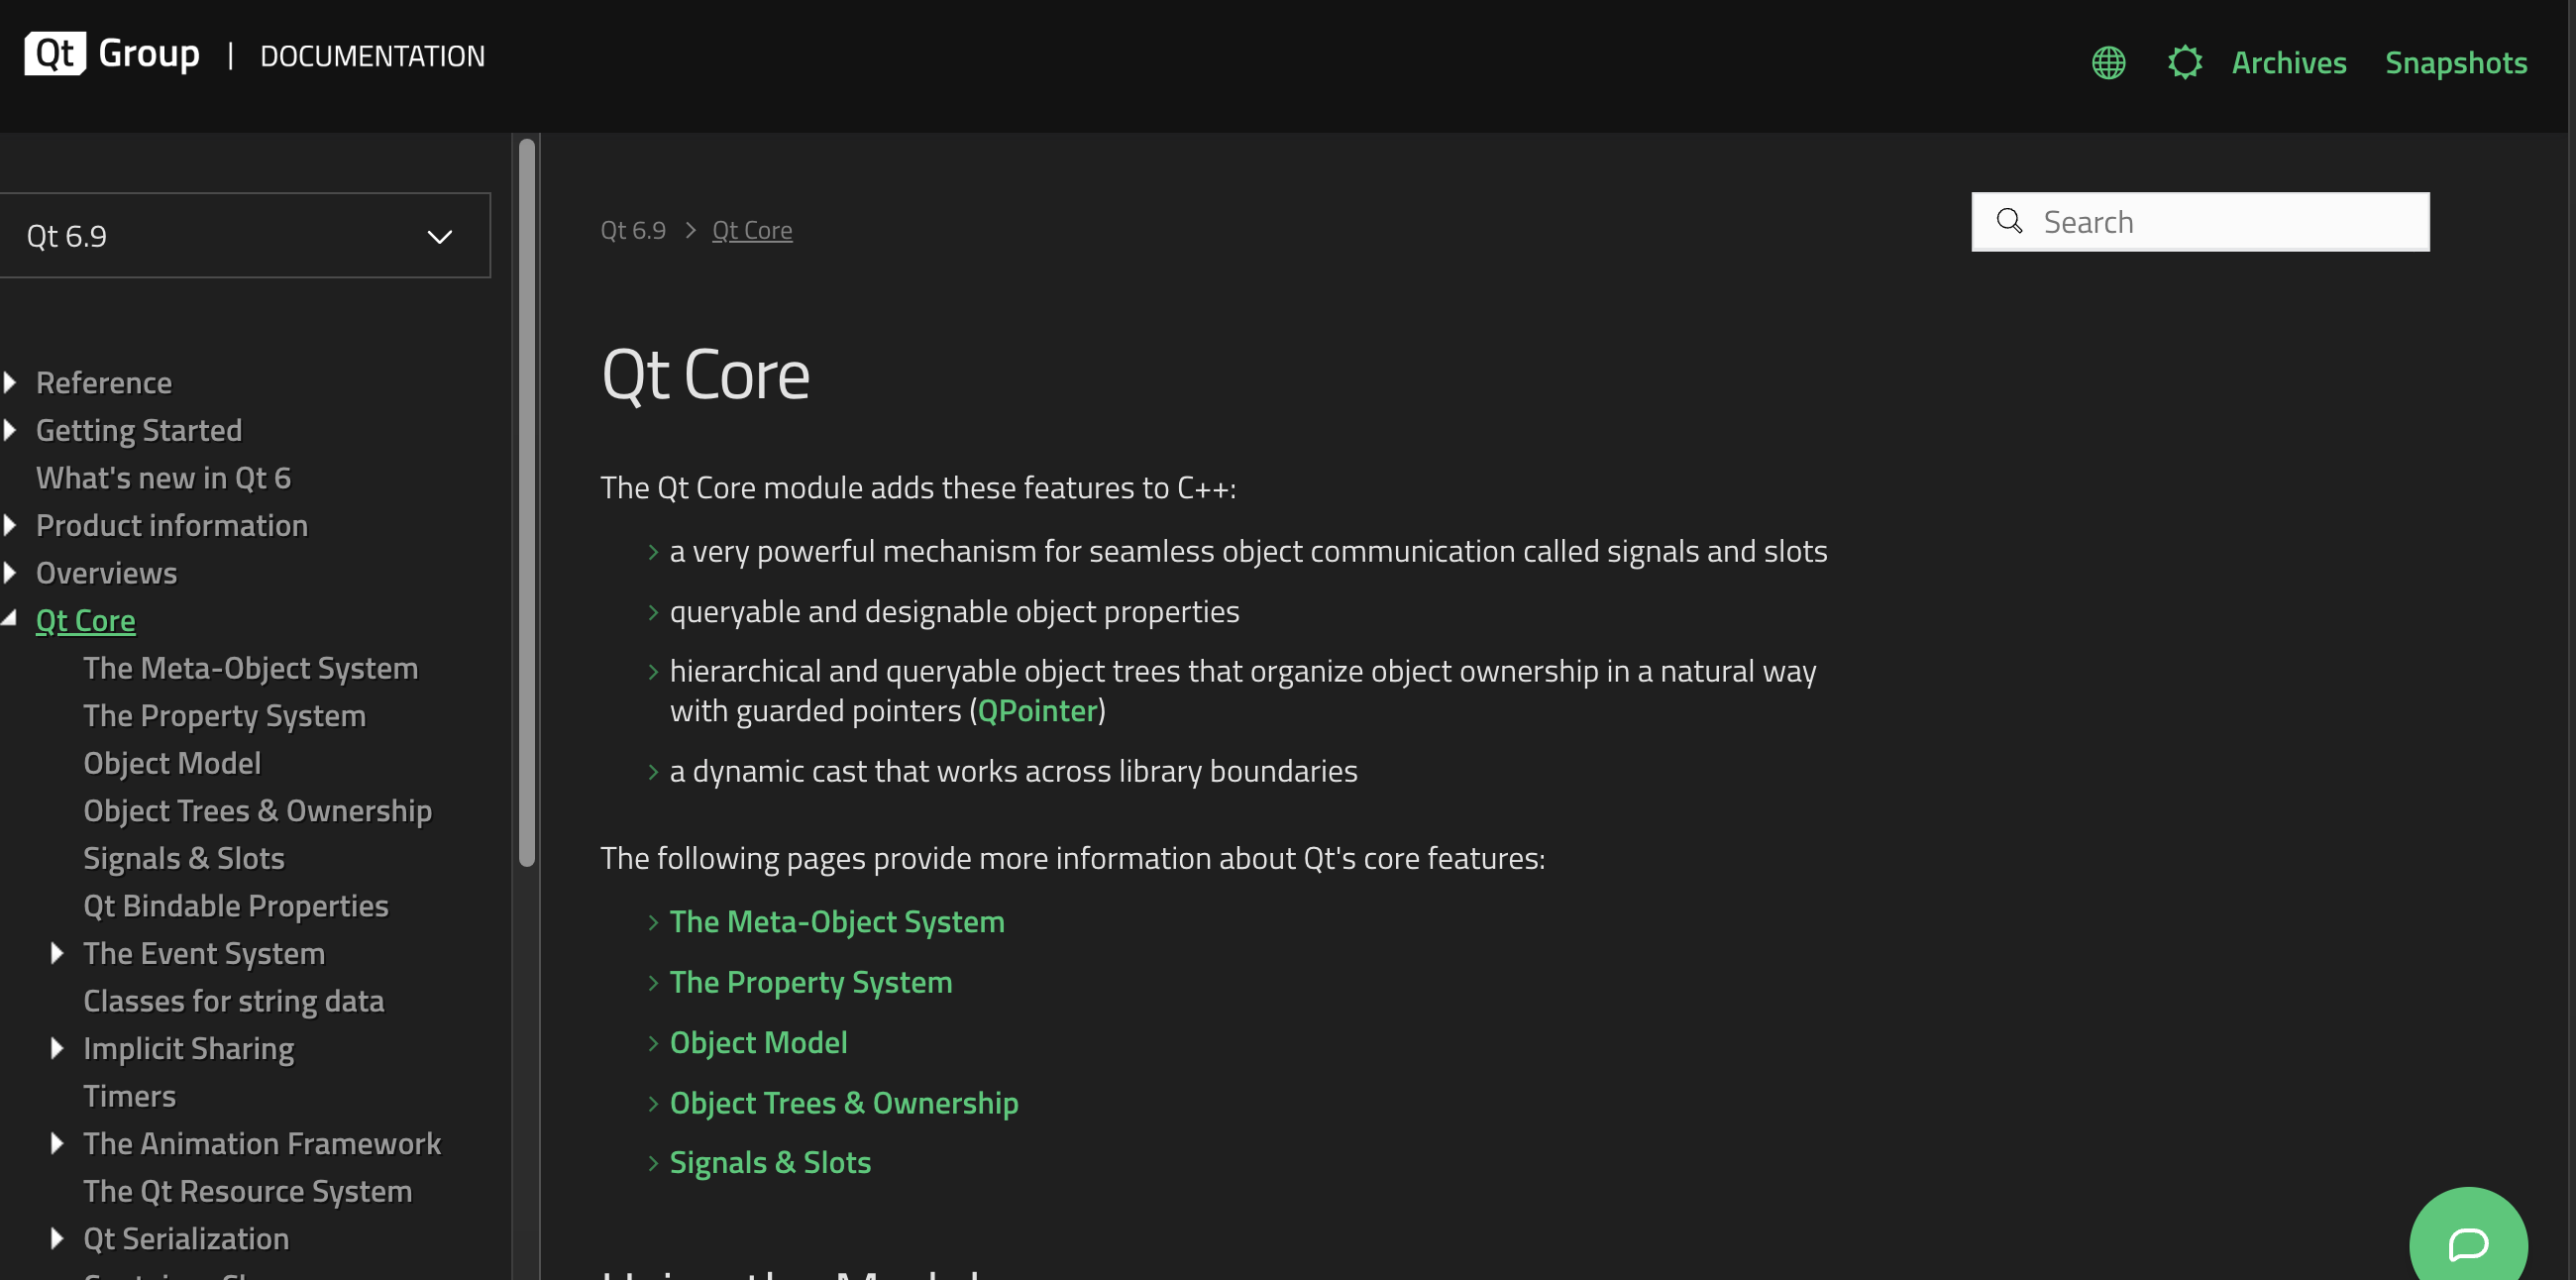Viewport: 2576px width, 1280px height.
Task: Open the language globe icon
Action: 2109,63
